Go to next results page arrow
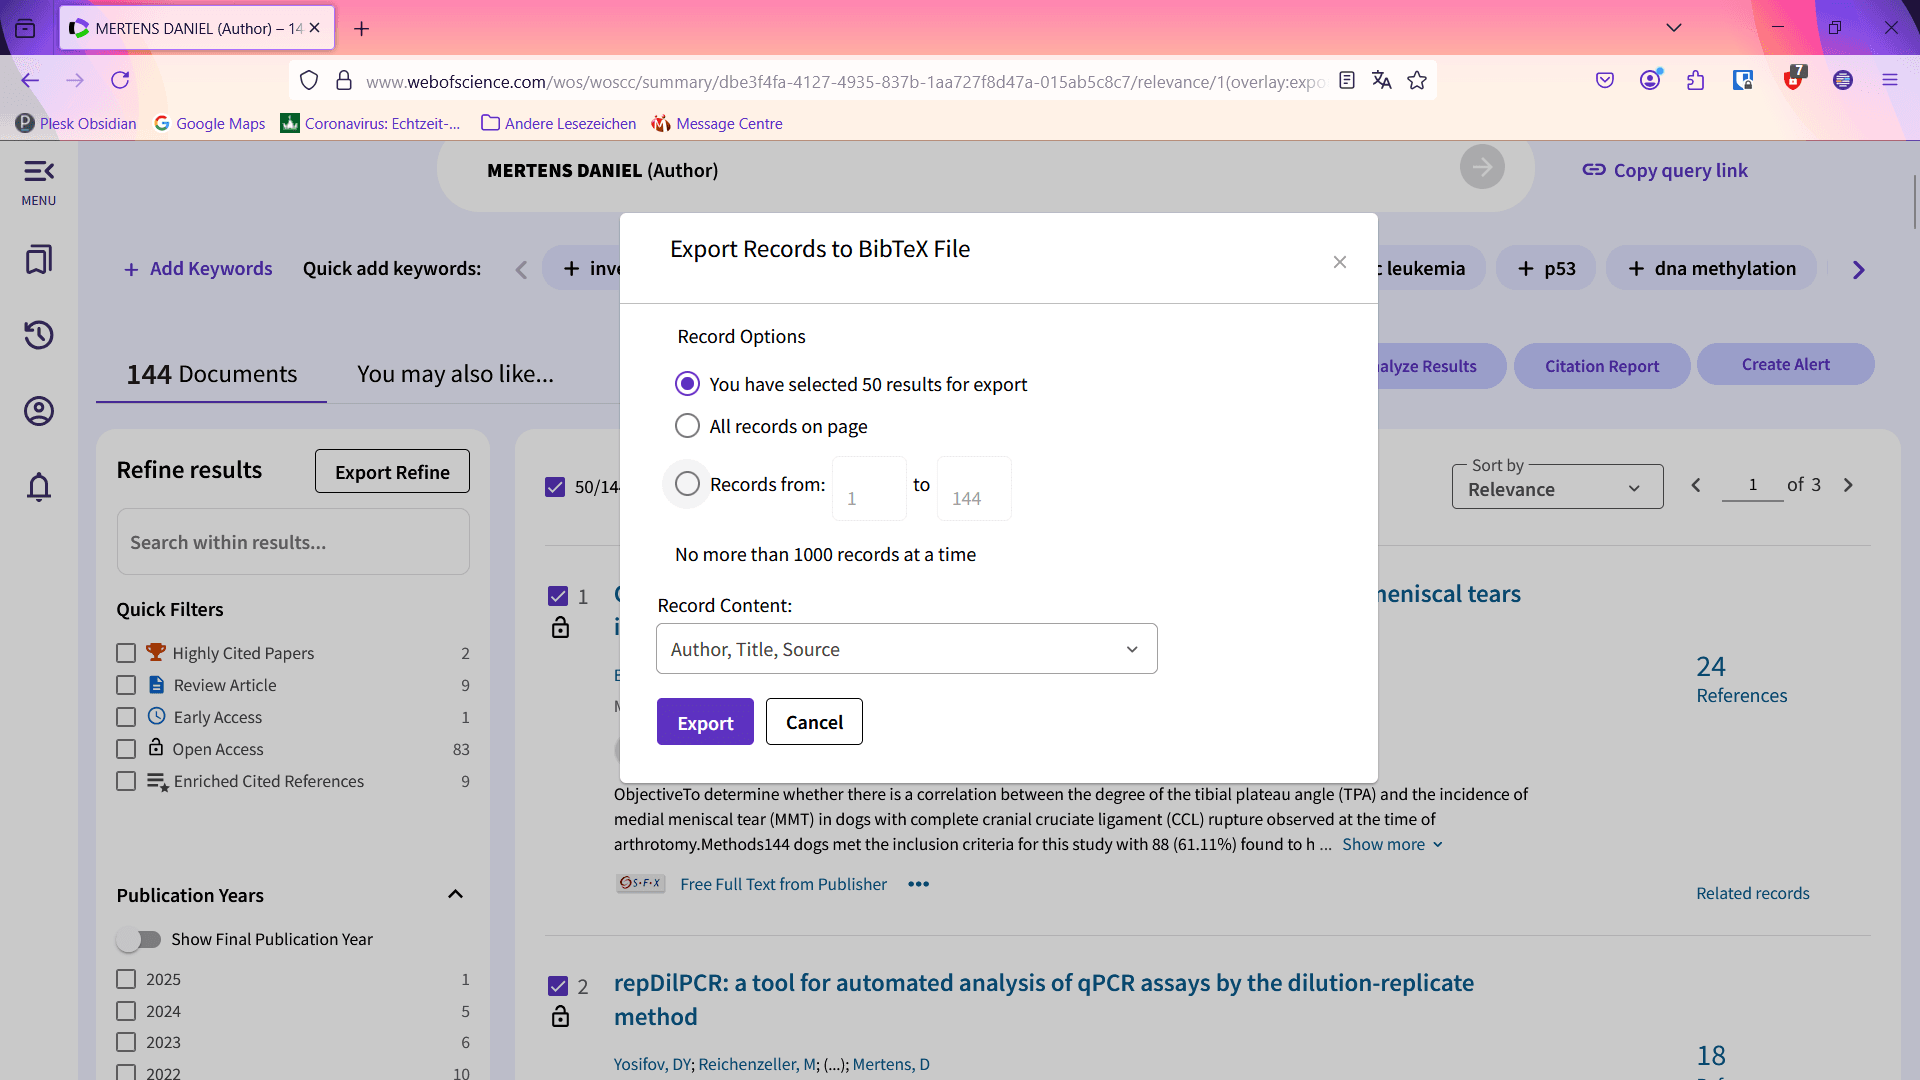Viewport: 1920px width, 1080px height. point(1848,485)
